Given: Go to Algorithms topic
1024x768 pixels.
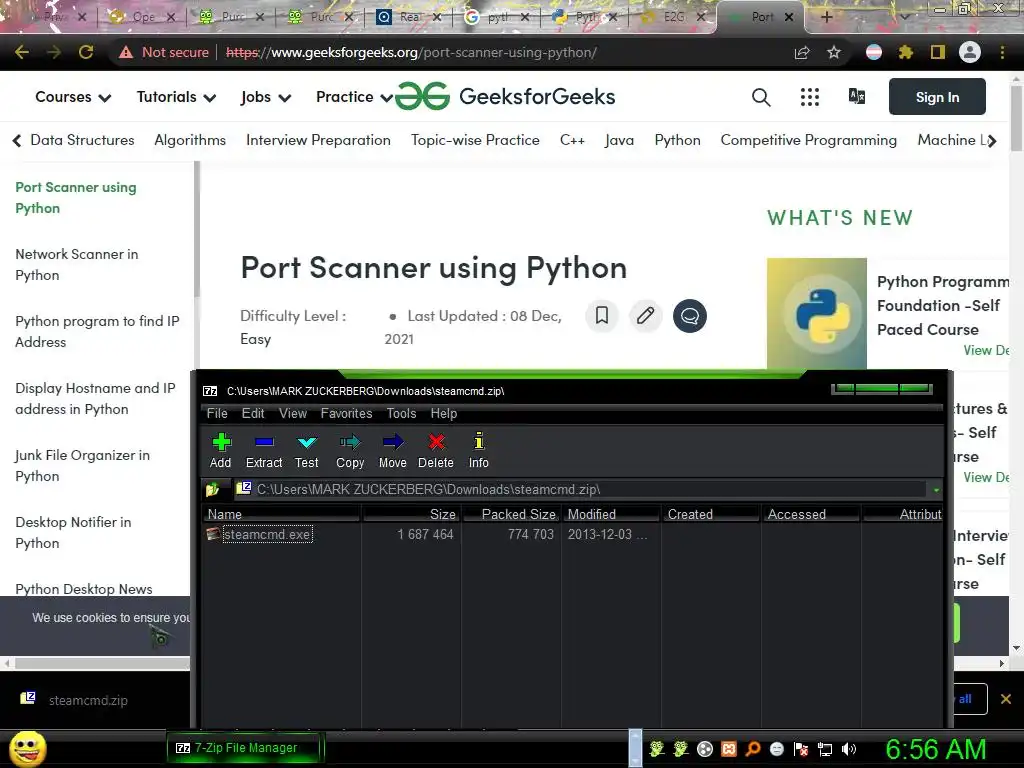Looking at the screenshot, I should [x=190, y=140].
